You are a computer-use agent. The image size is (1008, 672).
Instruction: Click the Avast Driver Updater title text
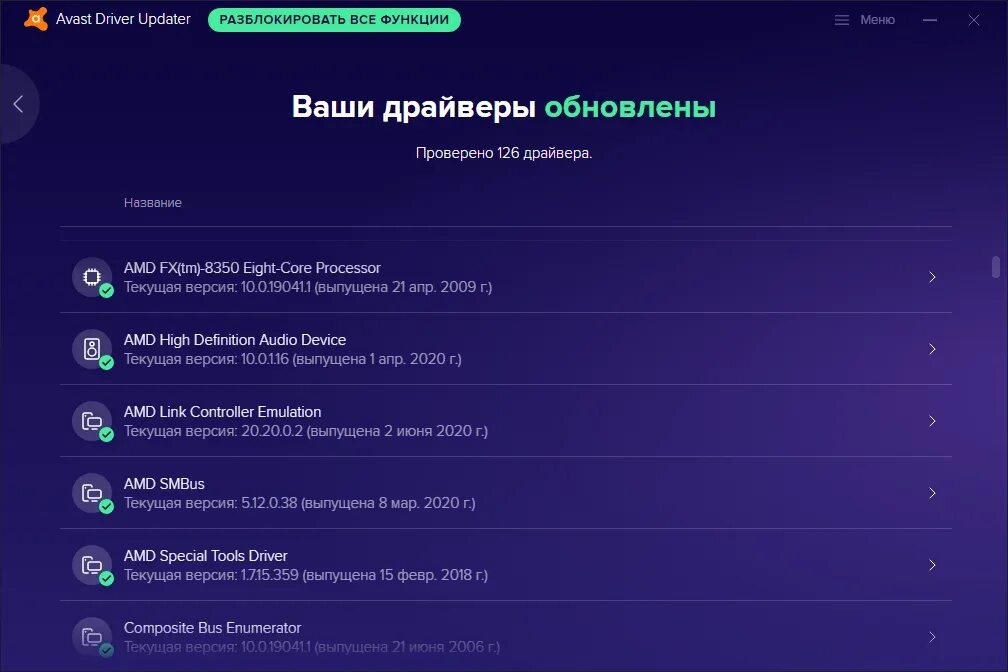123,19
